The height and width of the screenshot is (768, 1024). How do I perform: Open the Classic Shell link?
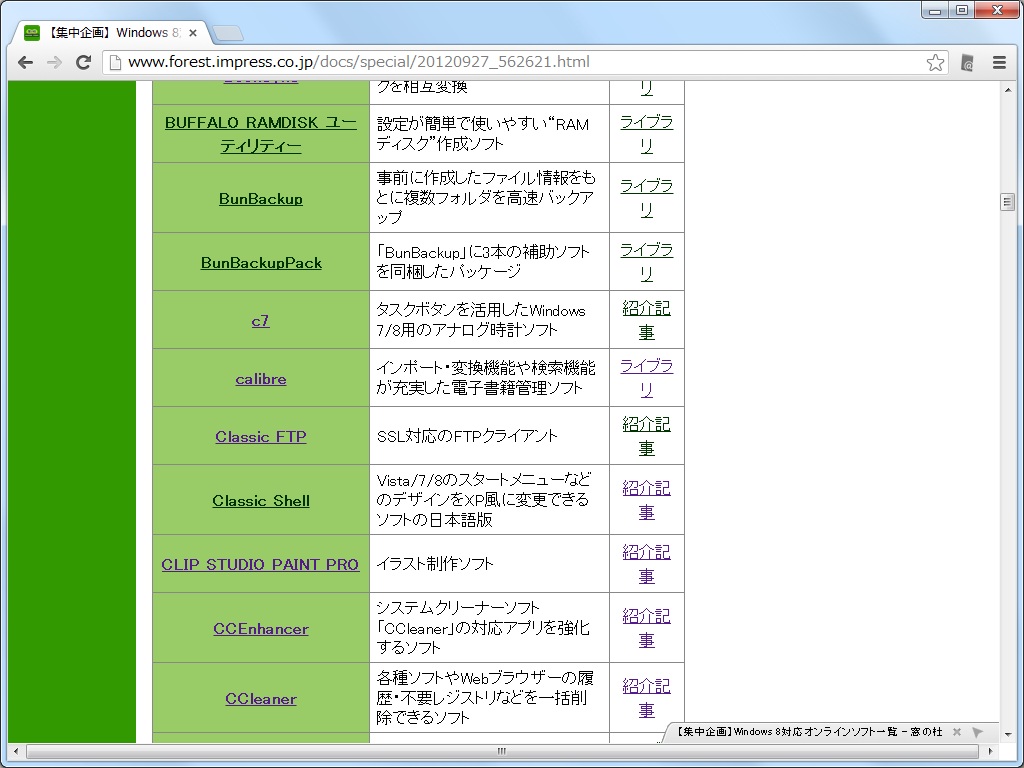tap(260, 500)
